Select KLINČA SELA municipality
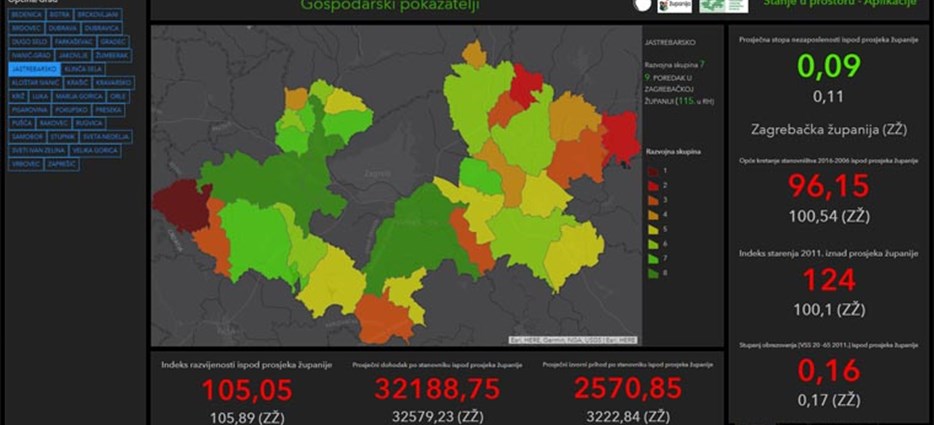This screenshot has height=425, width=934. pyautogui.click(x=83, y=69)
